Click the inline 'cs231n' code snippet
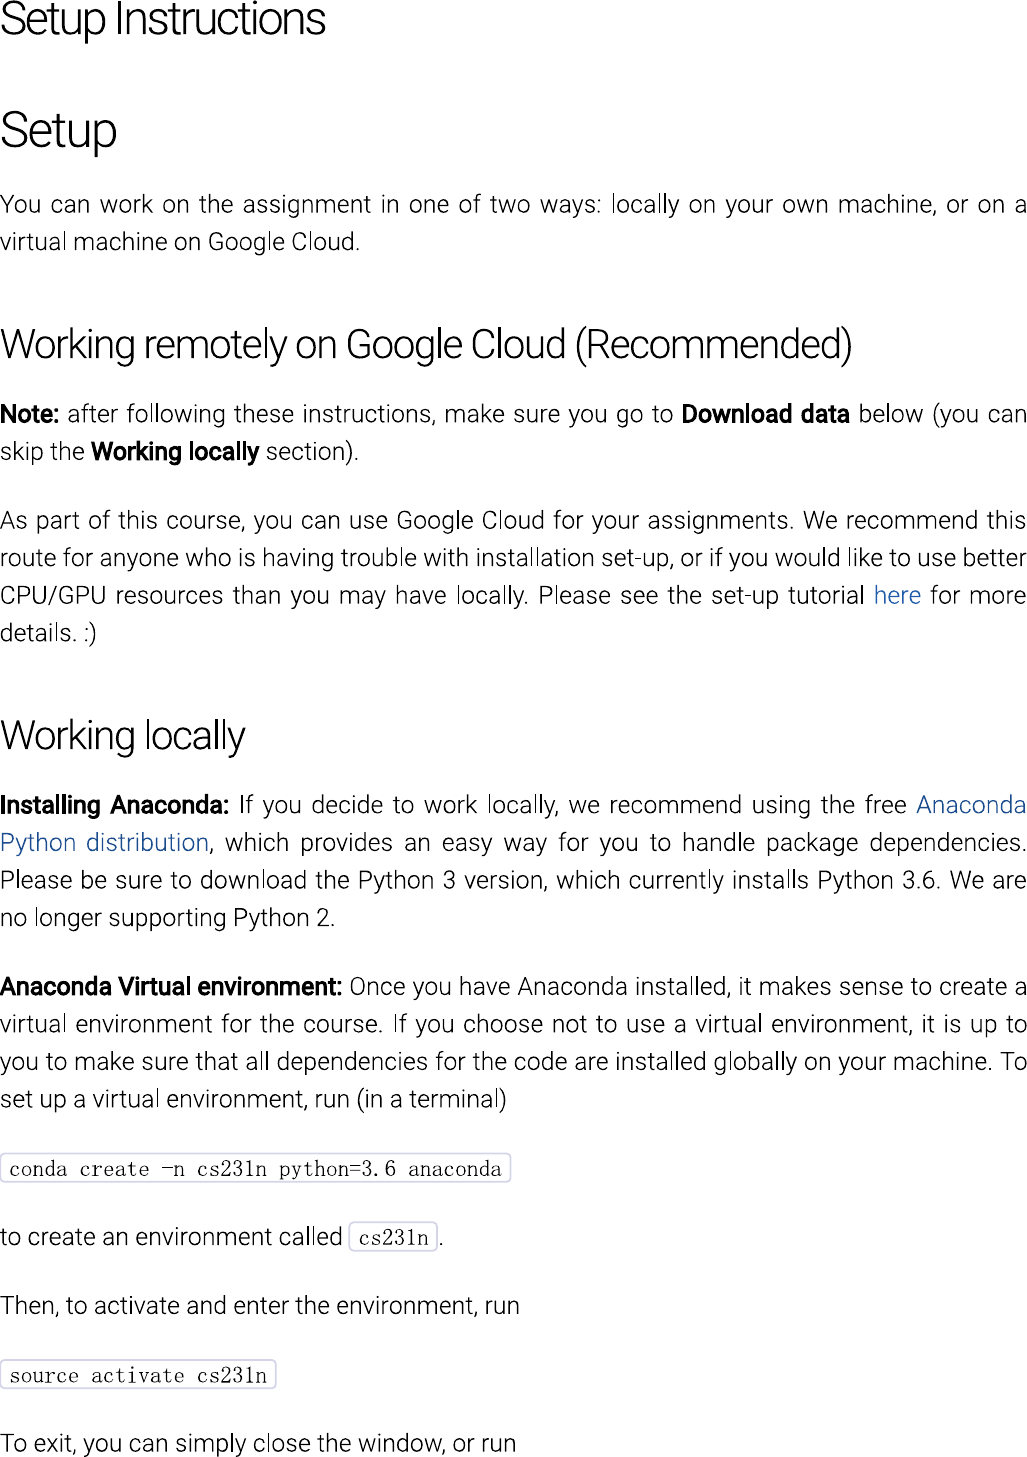 pyautogui.click(x=393, y=1237)
